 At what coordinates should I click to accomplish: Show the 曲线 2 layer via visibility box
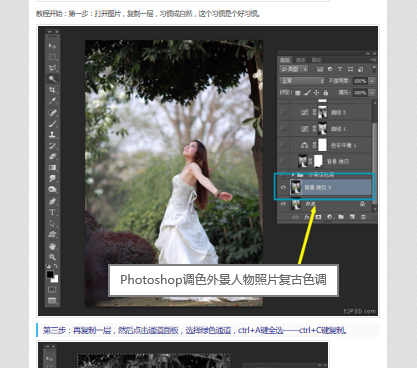click(283, 112)
